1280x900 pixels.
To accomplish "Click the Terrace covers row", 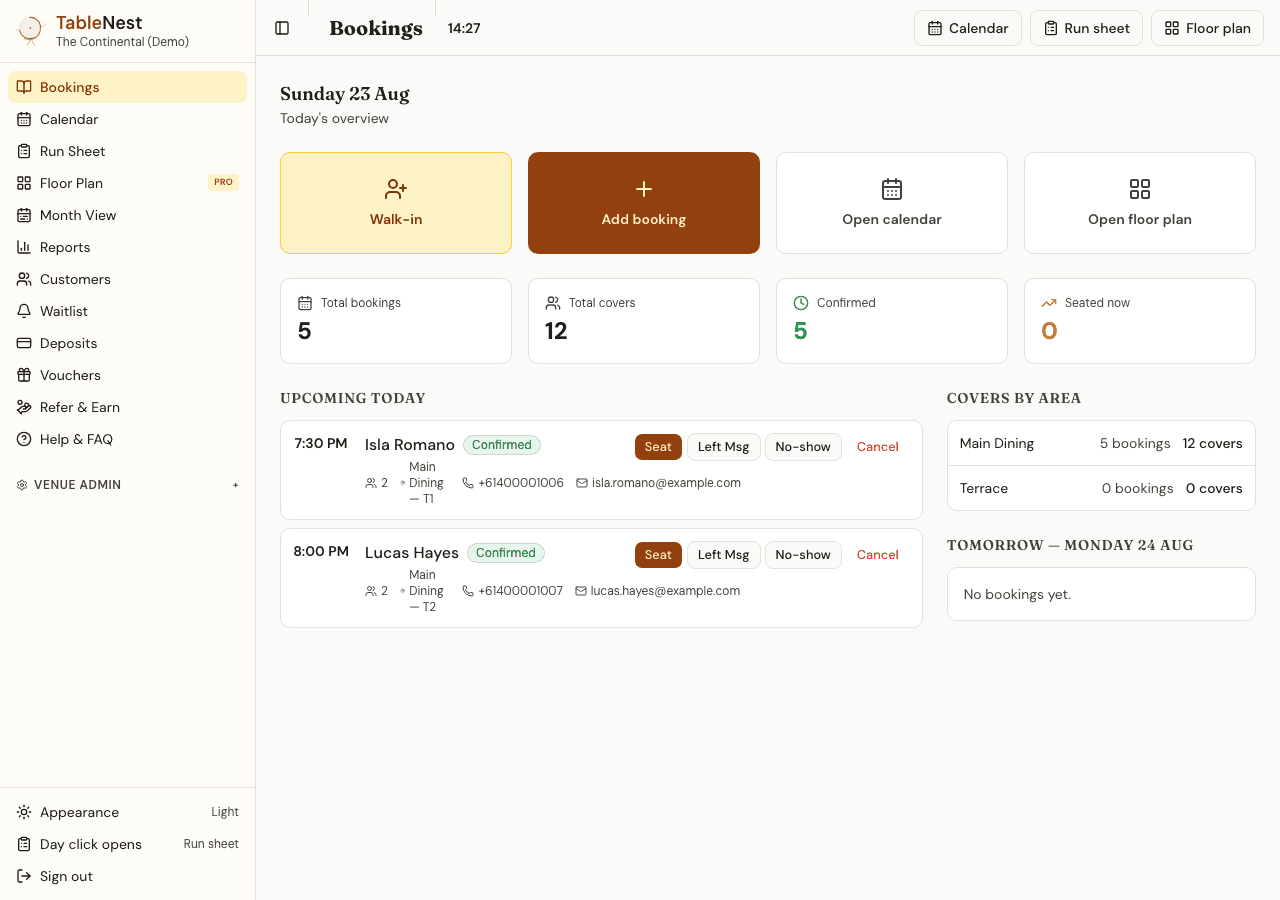I will [1101, 488].
